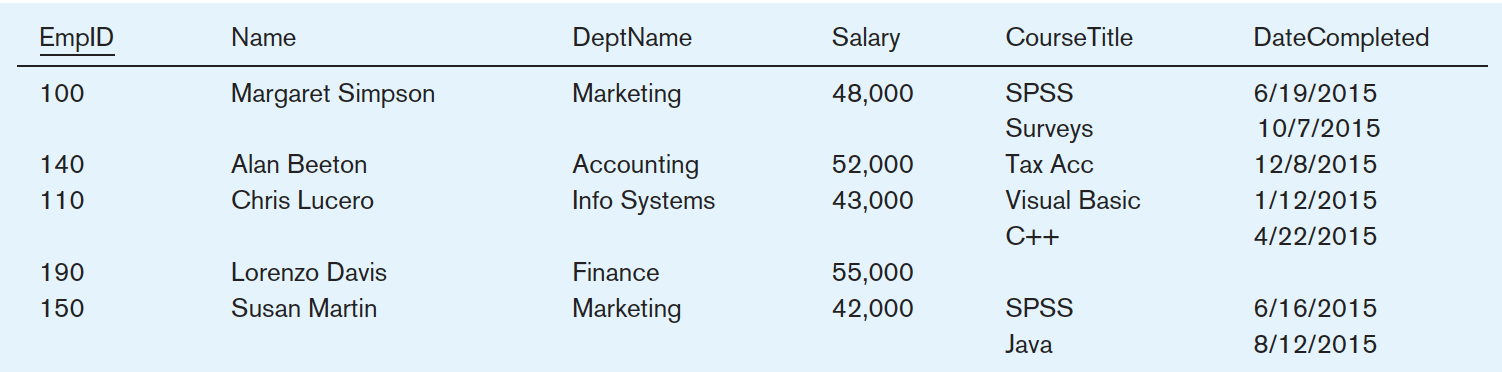Click the Margaret Simpson name cell

(x=333, y=95)
